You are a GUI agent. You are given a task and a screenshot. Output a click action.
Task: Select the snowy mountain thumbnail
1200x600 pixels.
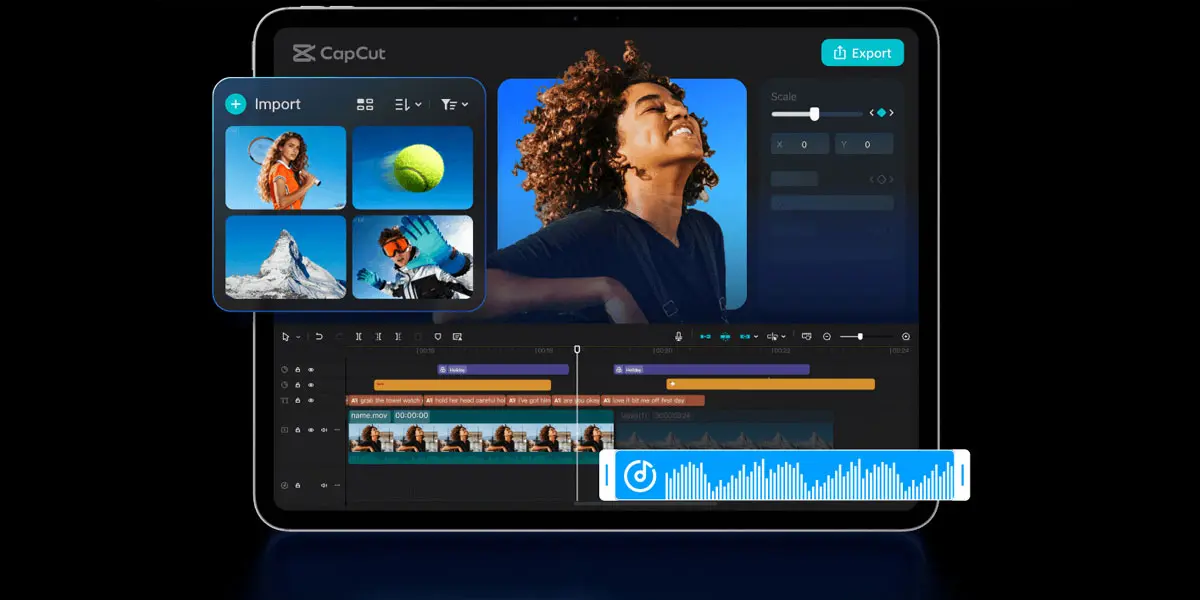coord(286,257)
